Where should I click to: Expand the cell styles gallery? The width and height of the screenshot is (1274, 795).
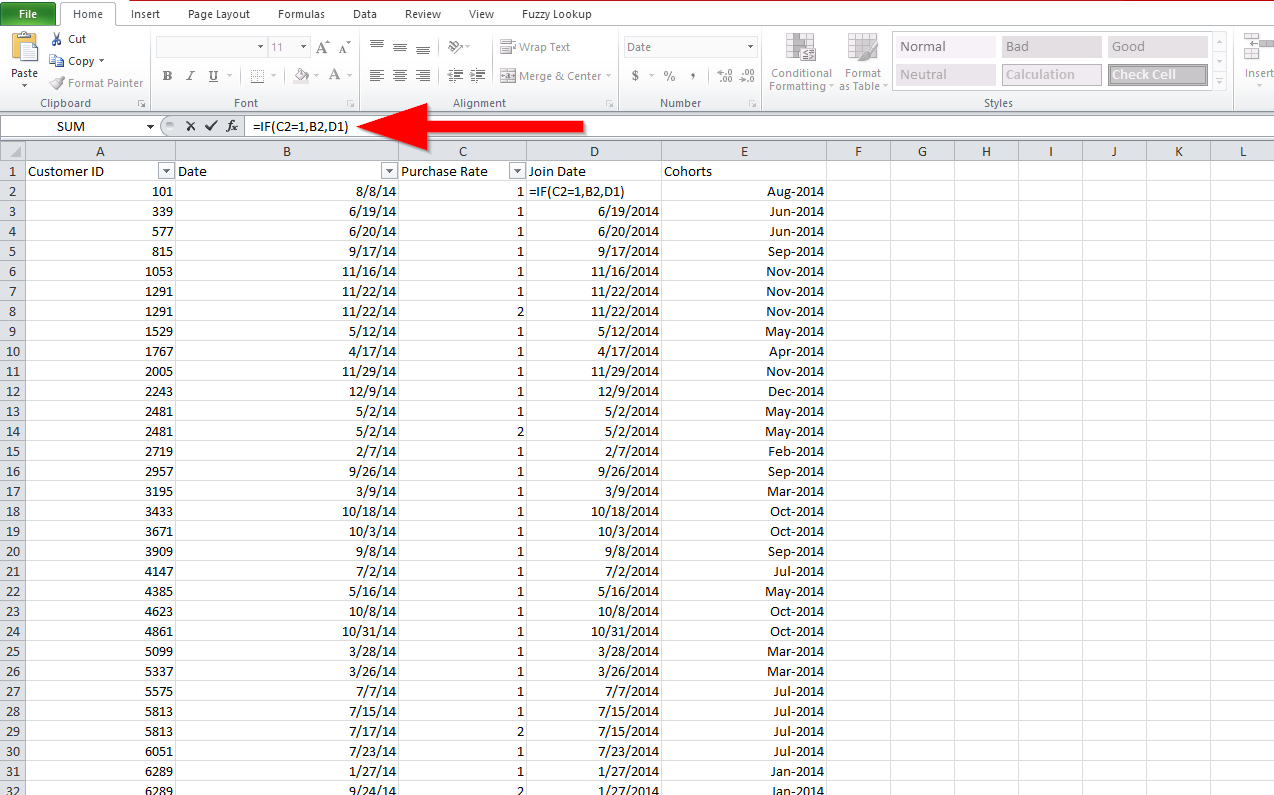(1219, 82)
